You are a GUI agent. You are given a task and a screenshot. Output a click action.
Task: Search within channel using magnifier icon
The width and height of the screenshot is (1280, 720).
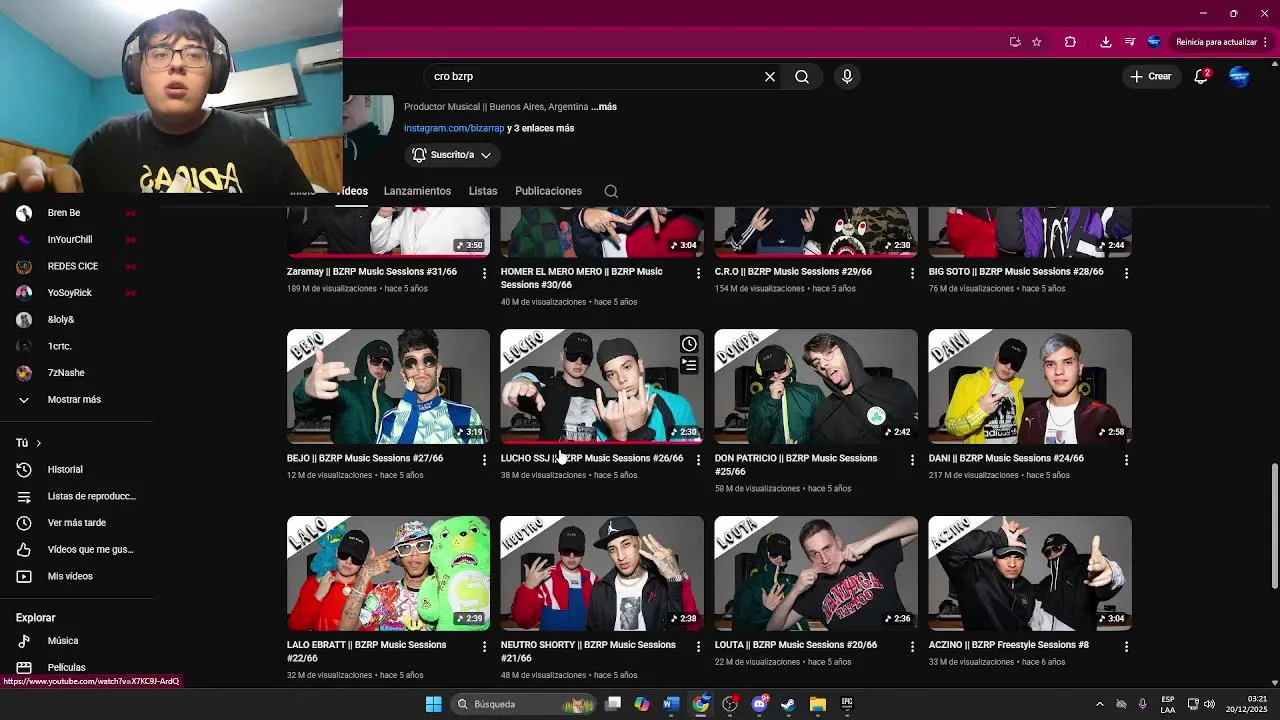611,191
